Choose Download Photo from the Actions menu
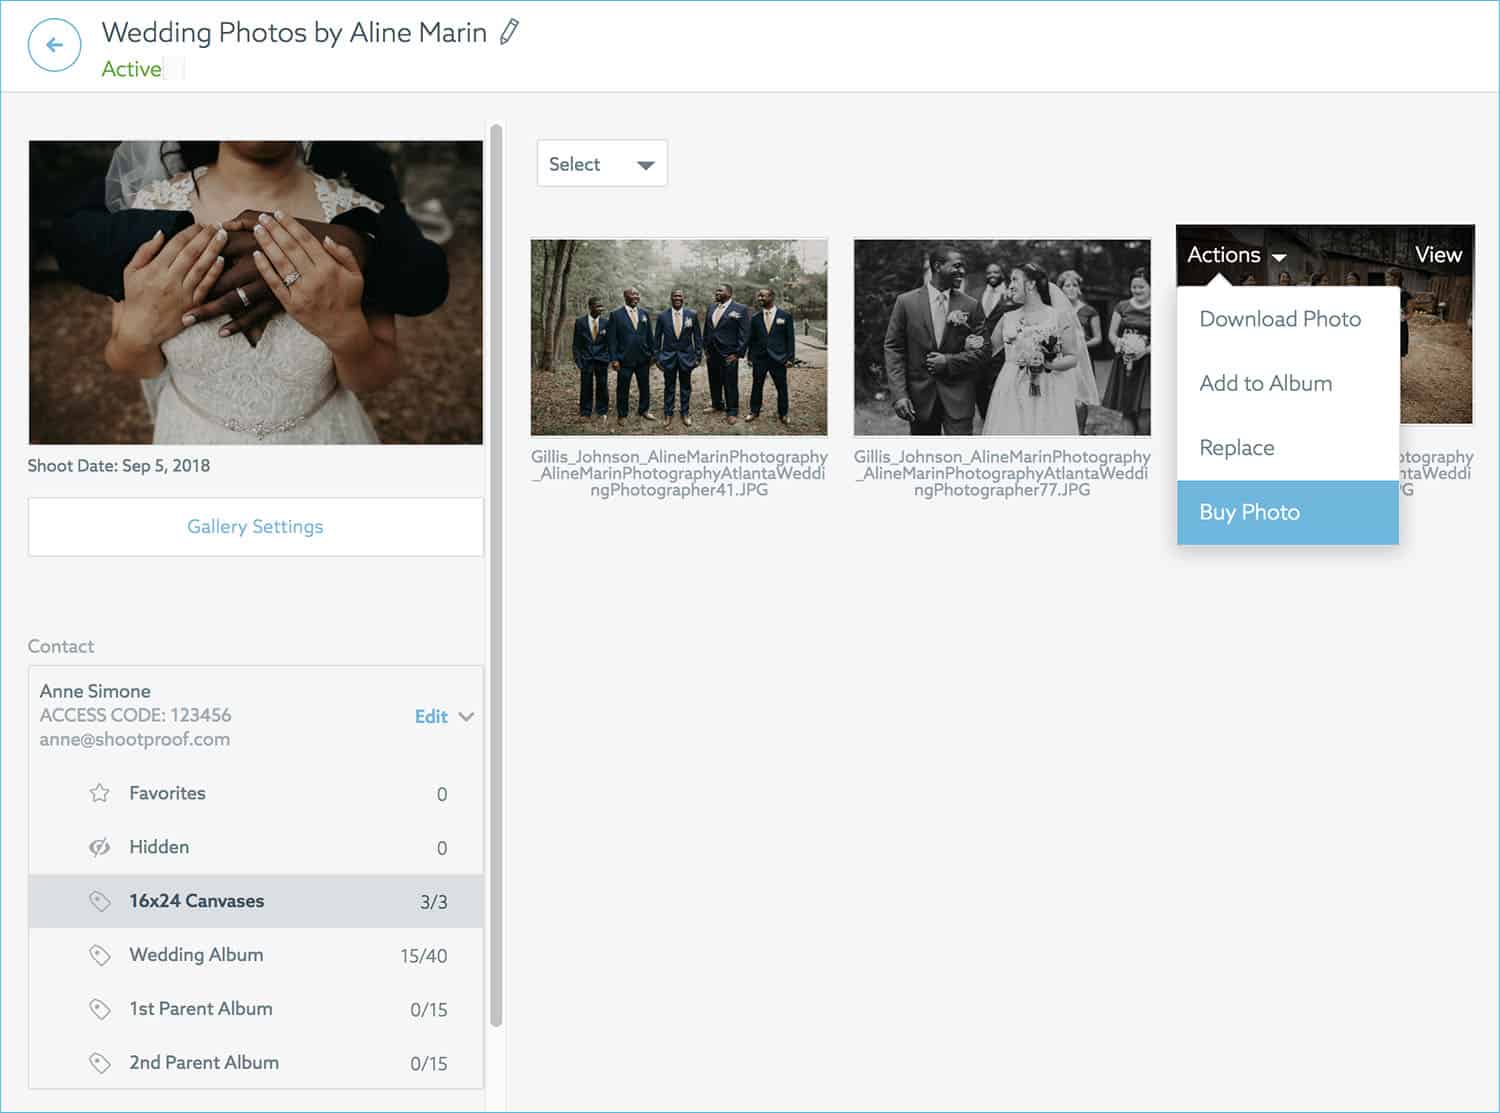The height and width of the screenshot is (1113, 1500). 1279,319
